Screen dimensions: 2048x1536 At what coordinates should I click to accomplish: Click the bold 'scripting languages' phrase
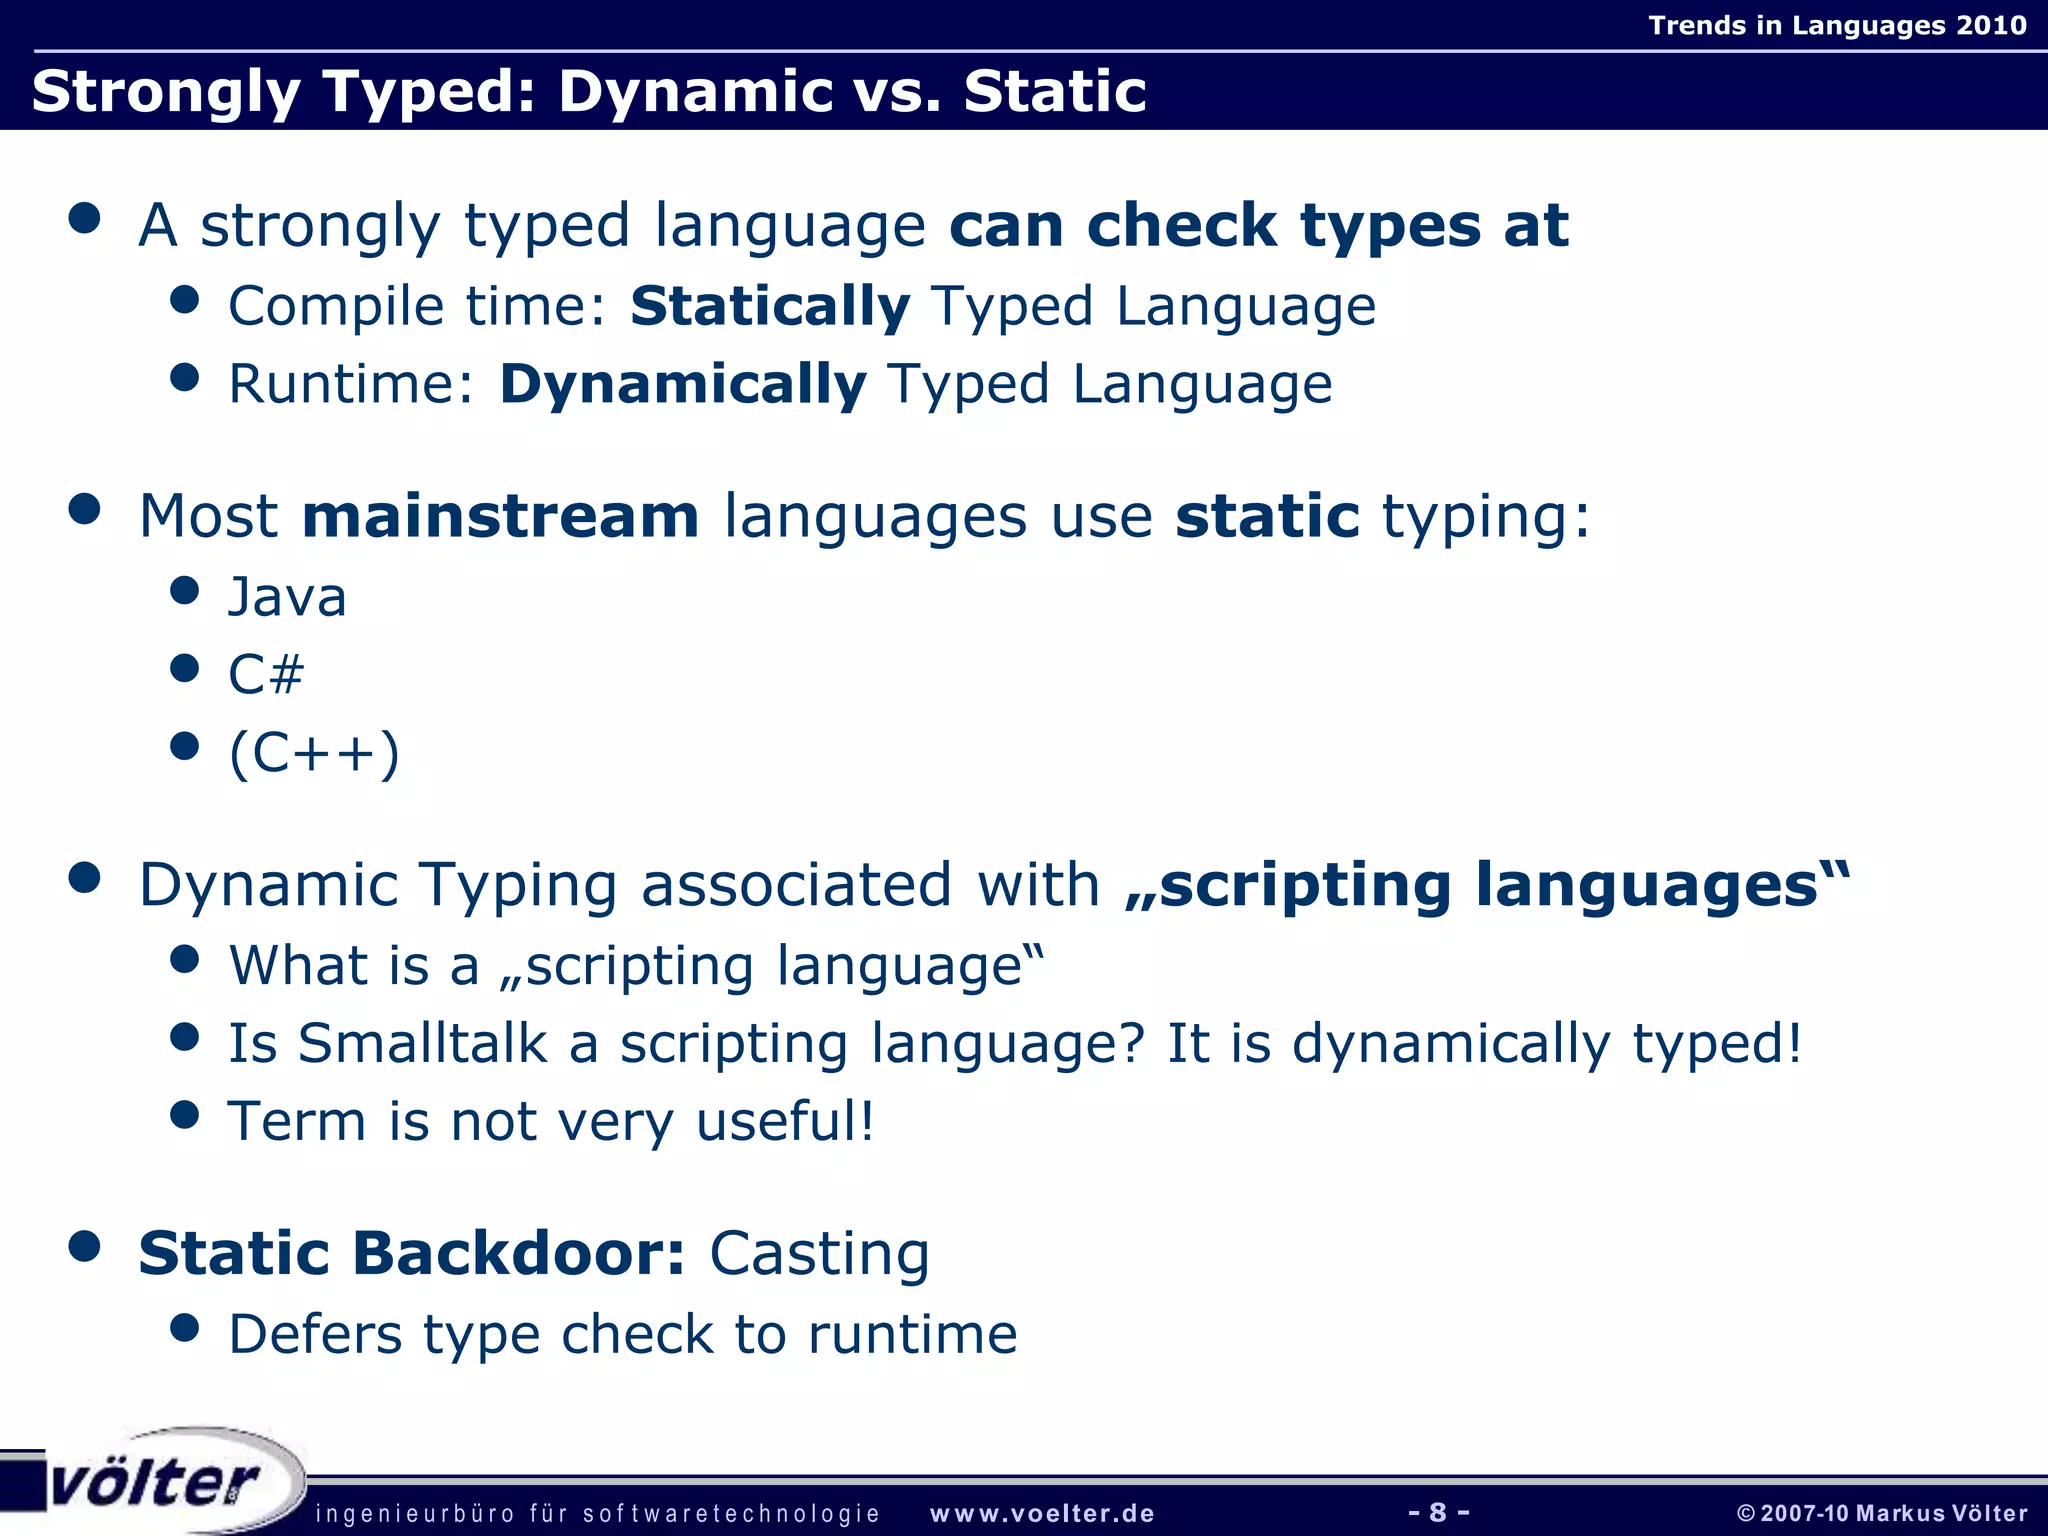(x=1487, y=885)
